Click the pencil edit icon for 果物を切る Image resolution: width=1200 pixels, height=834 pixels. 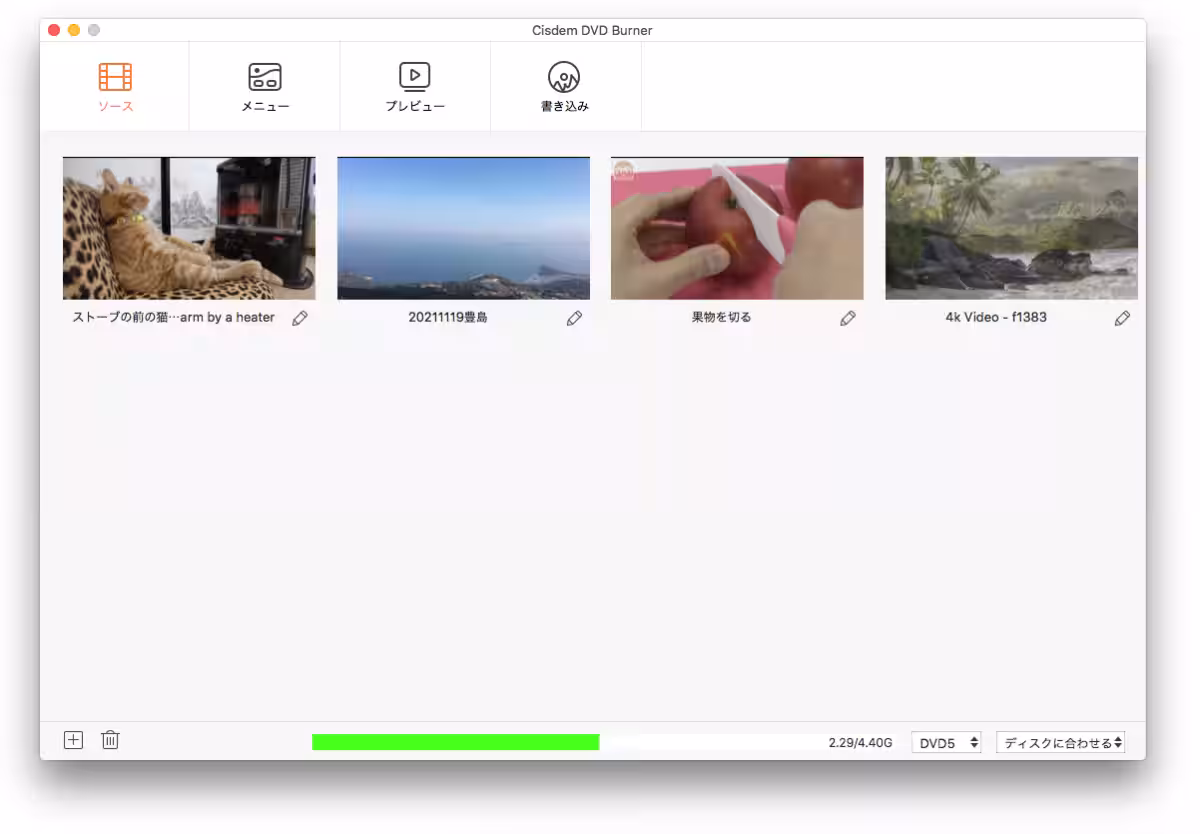[848, 318]
